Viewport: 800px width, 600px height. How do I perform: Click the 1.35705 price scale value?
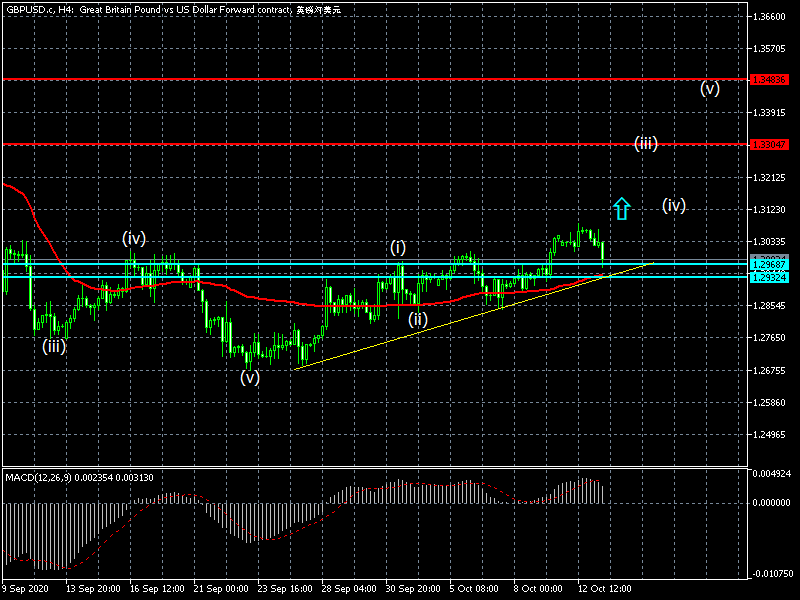(769, 49)
